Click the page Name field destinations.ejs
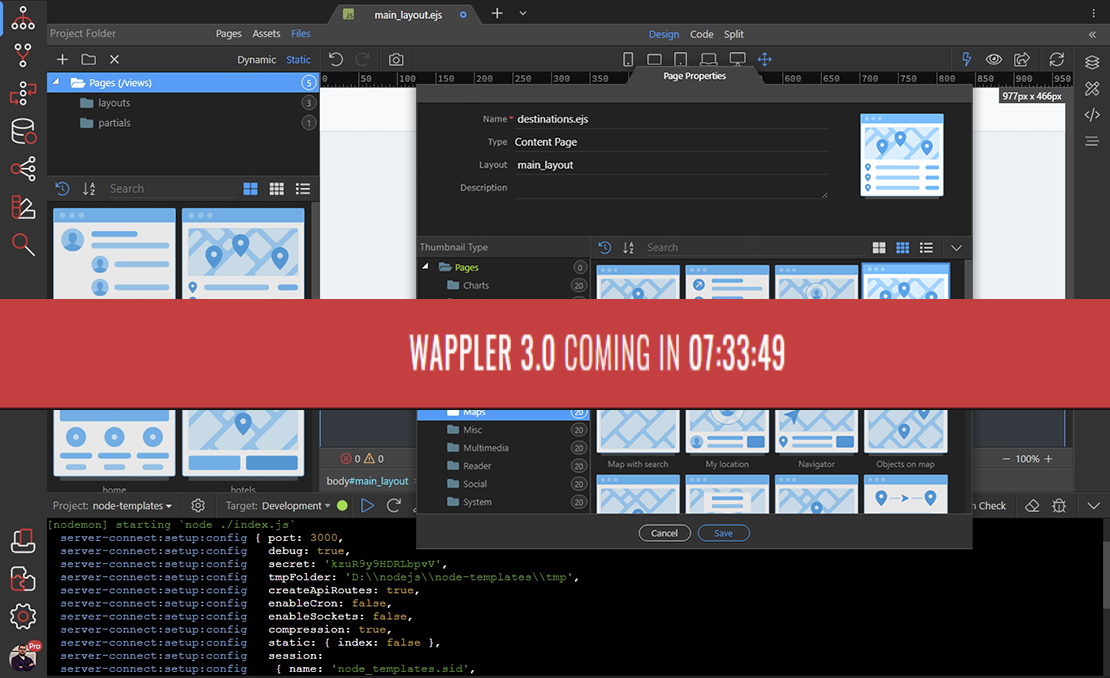 coord(671,119)
